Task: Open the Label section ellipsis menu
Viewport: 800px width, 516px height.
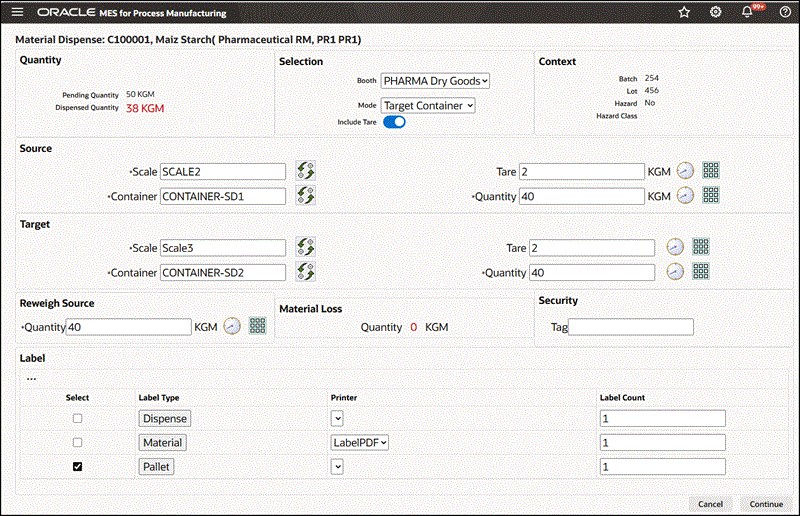Action: [31, 379]
